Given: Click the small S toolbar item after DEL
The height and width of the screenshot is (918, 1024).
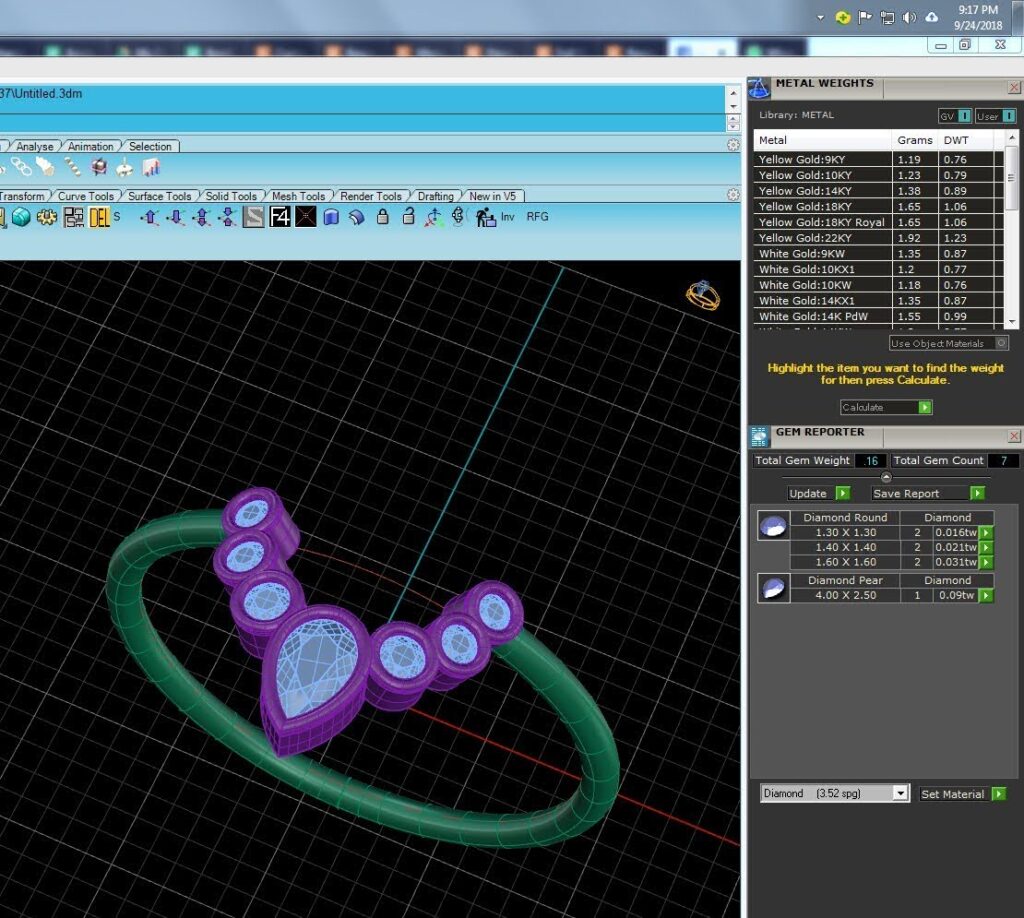Looking at the screenshot, I should (117, 216).
